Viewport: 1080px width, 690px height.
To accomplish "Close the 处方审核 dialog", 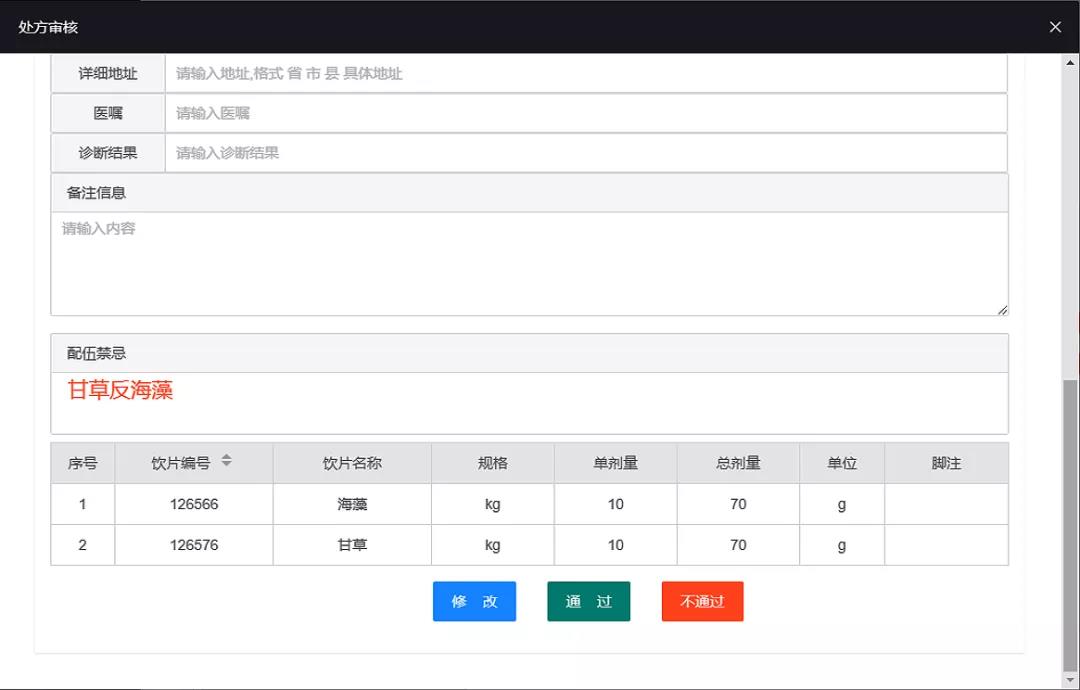I will (1055, 27).
